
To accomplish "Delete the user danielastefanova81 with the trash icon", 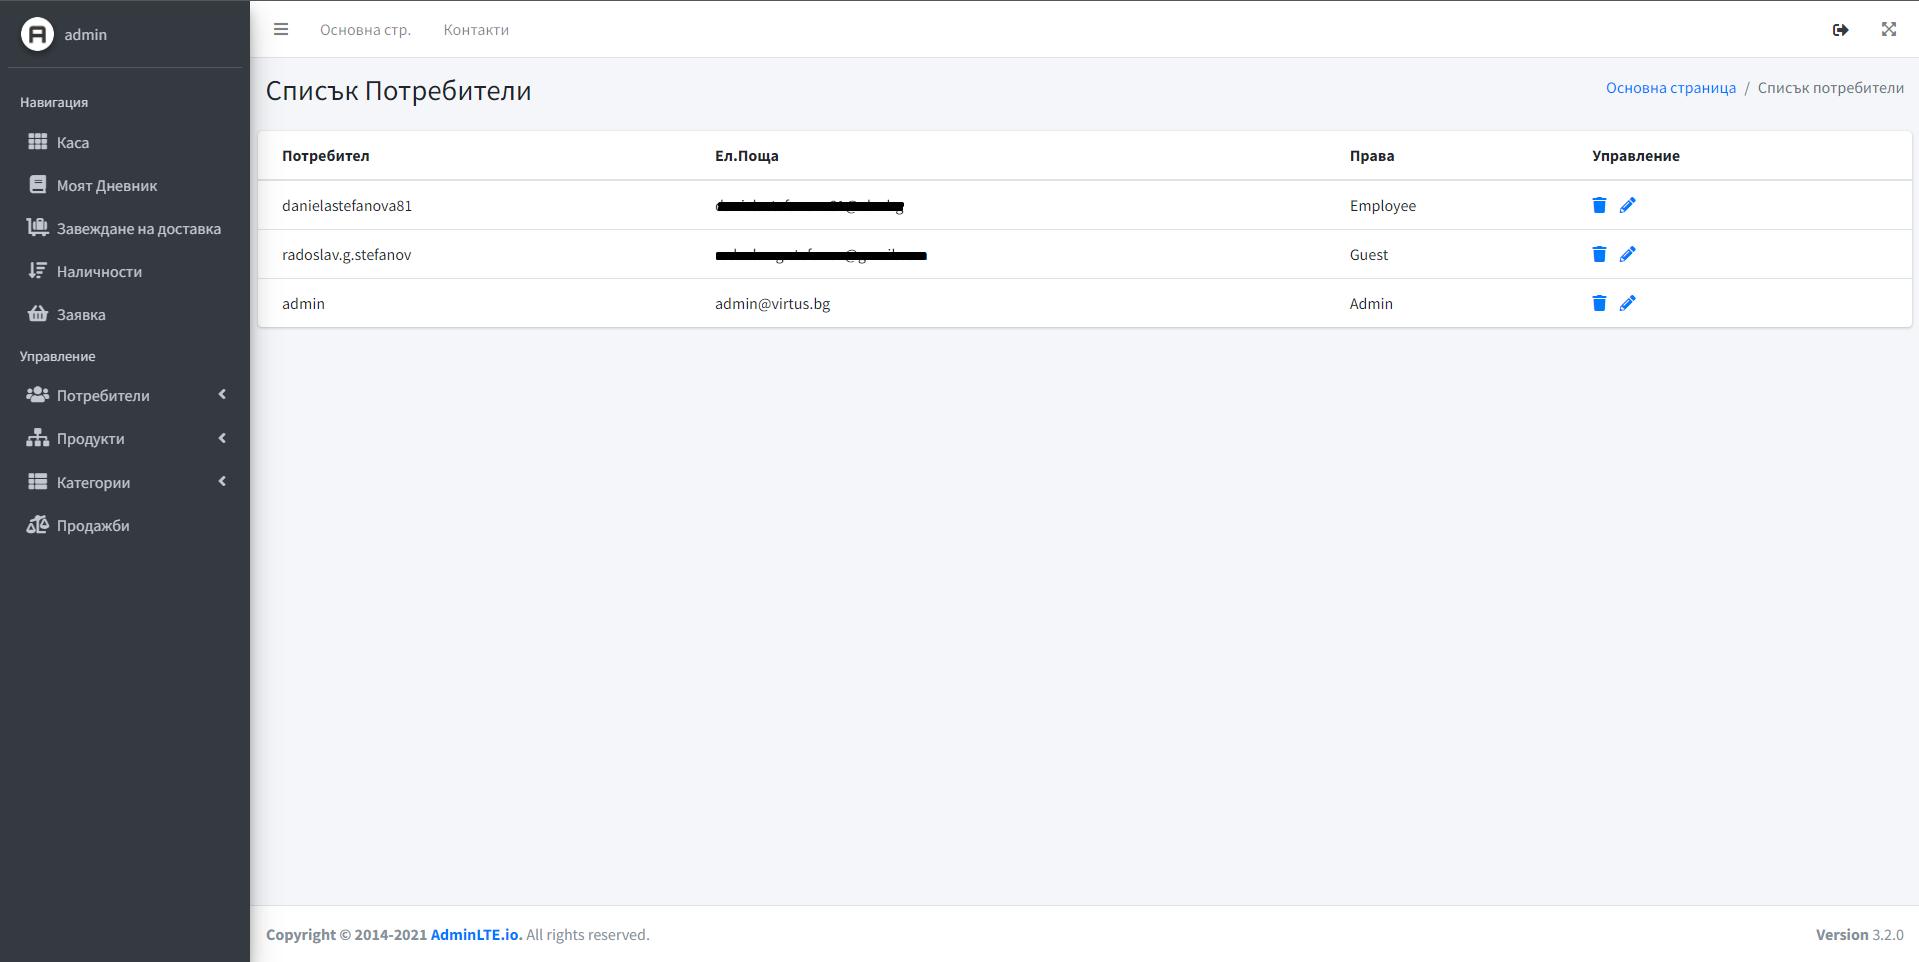I will click(1598, 205).
